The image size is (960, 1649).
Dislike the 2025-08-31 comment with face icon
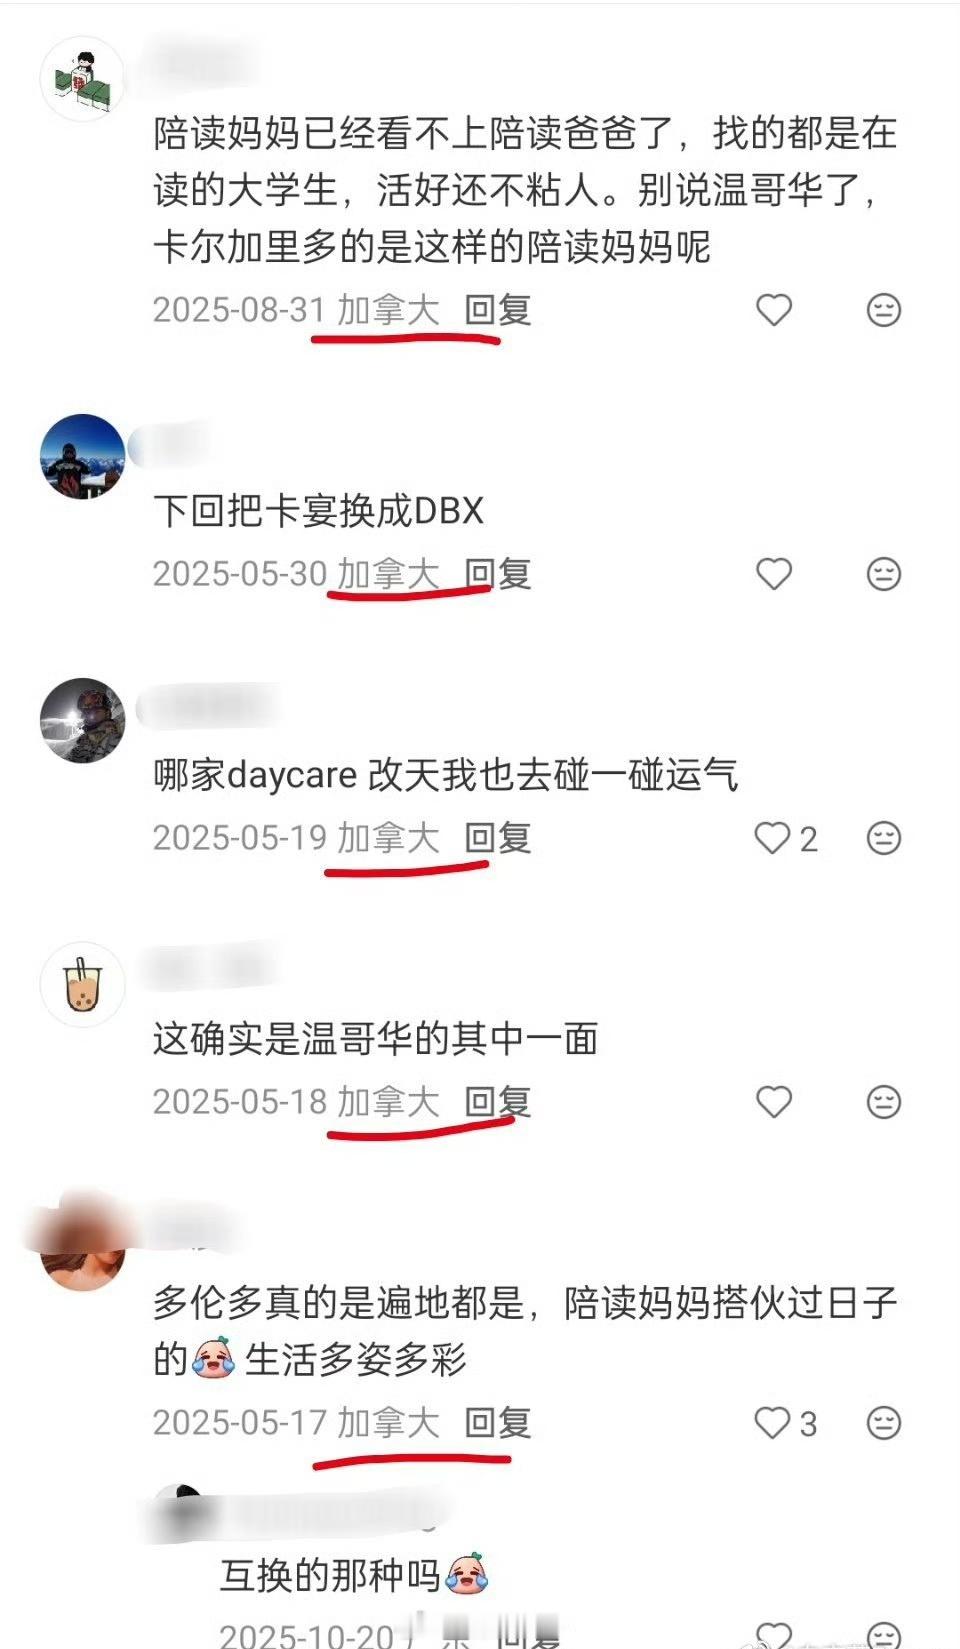[883, 310]
